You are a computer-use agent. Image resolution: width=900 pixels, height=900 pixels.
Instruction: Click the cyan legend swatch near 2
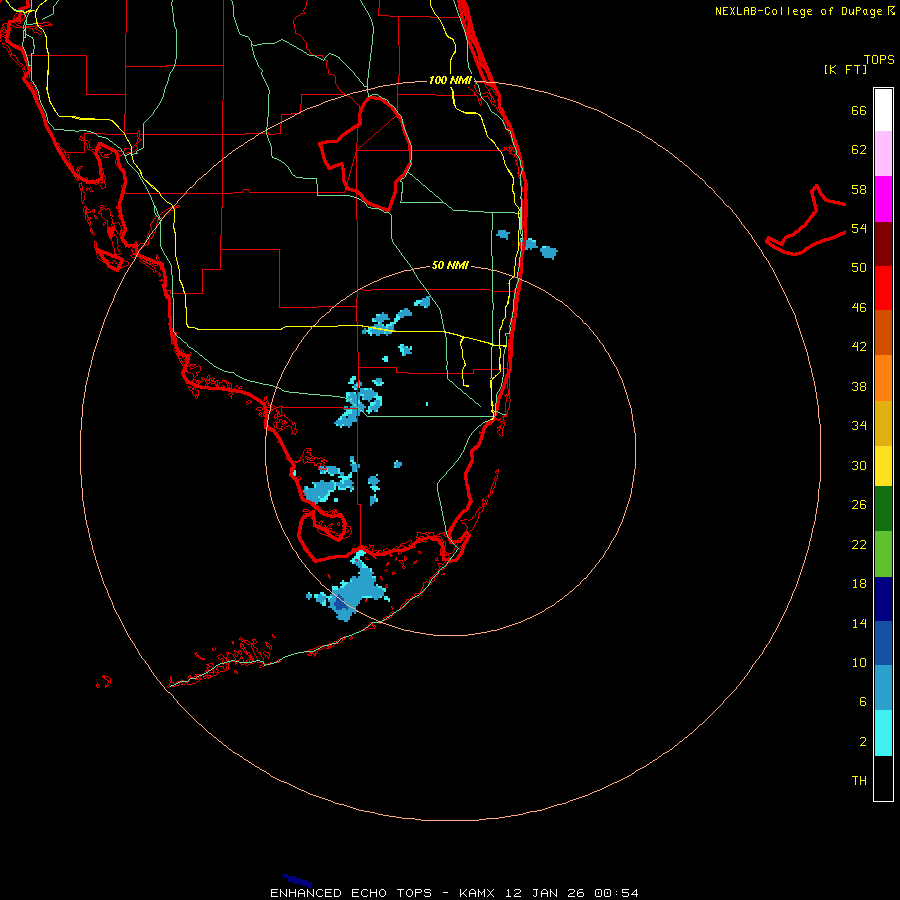(x=883, y=733)
